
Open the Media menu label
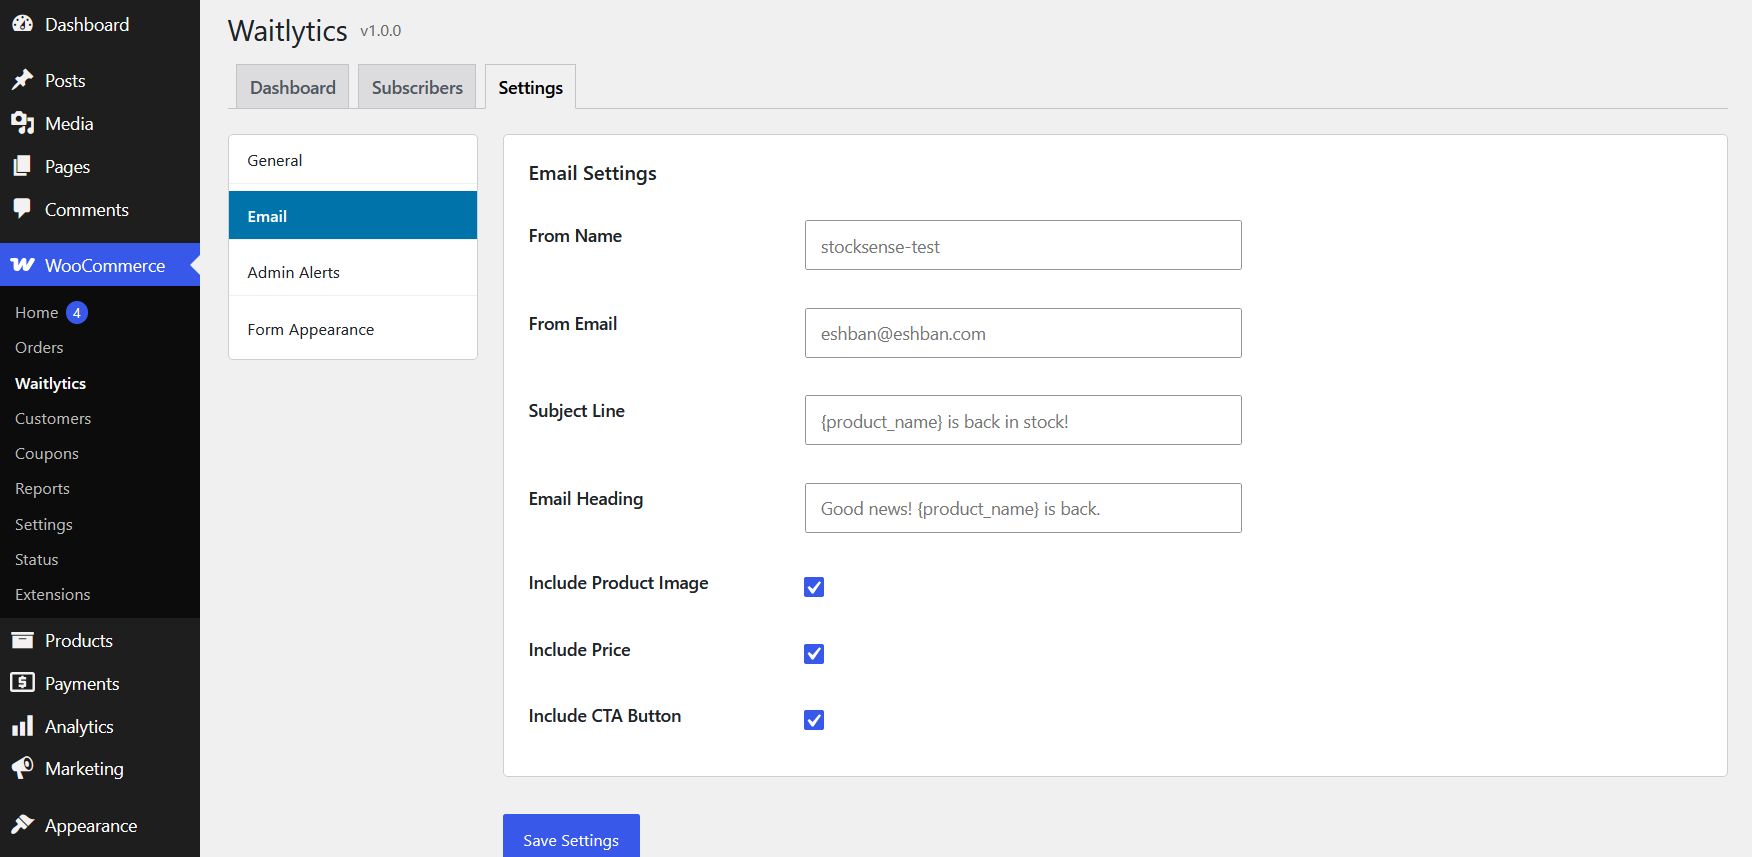[x=69, y=123]
